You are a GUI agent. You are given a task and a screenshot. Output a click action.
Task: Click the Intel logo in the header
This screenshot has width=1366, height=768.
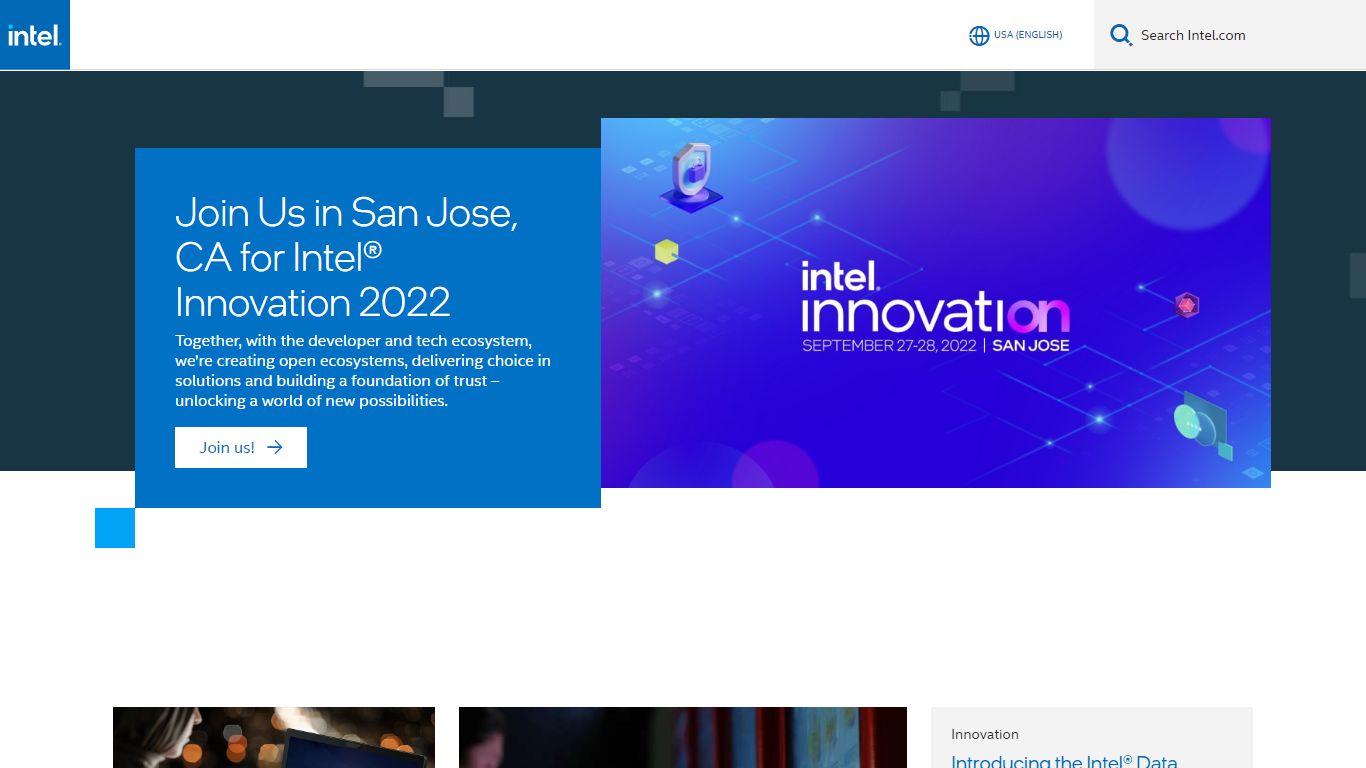pyautogui.click(x=35, y=35)
